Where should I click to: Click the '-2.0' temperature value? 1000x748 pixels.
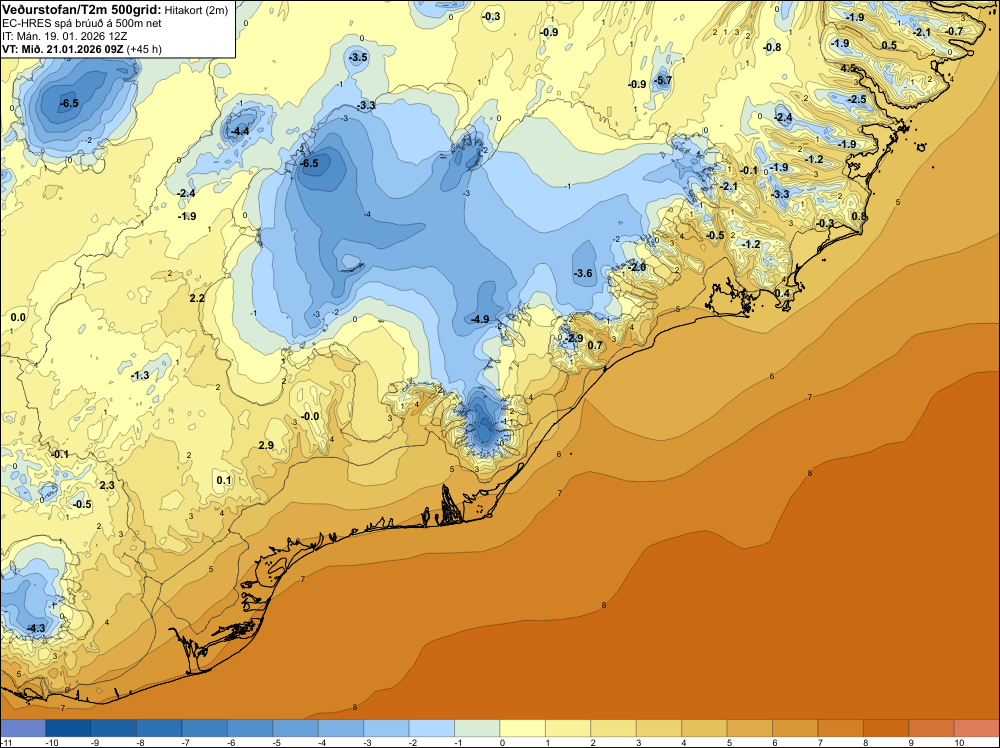[637, 267]
